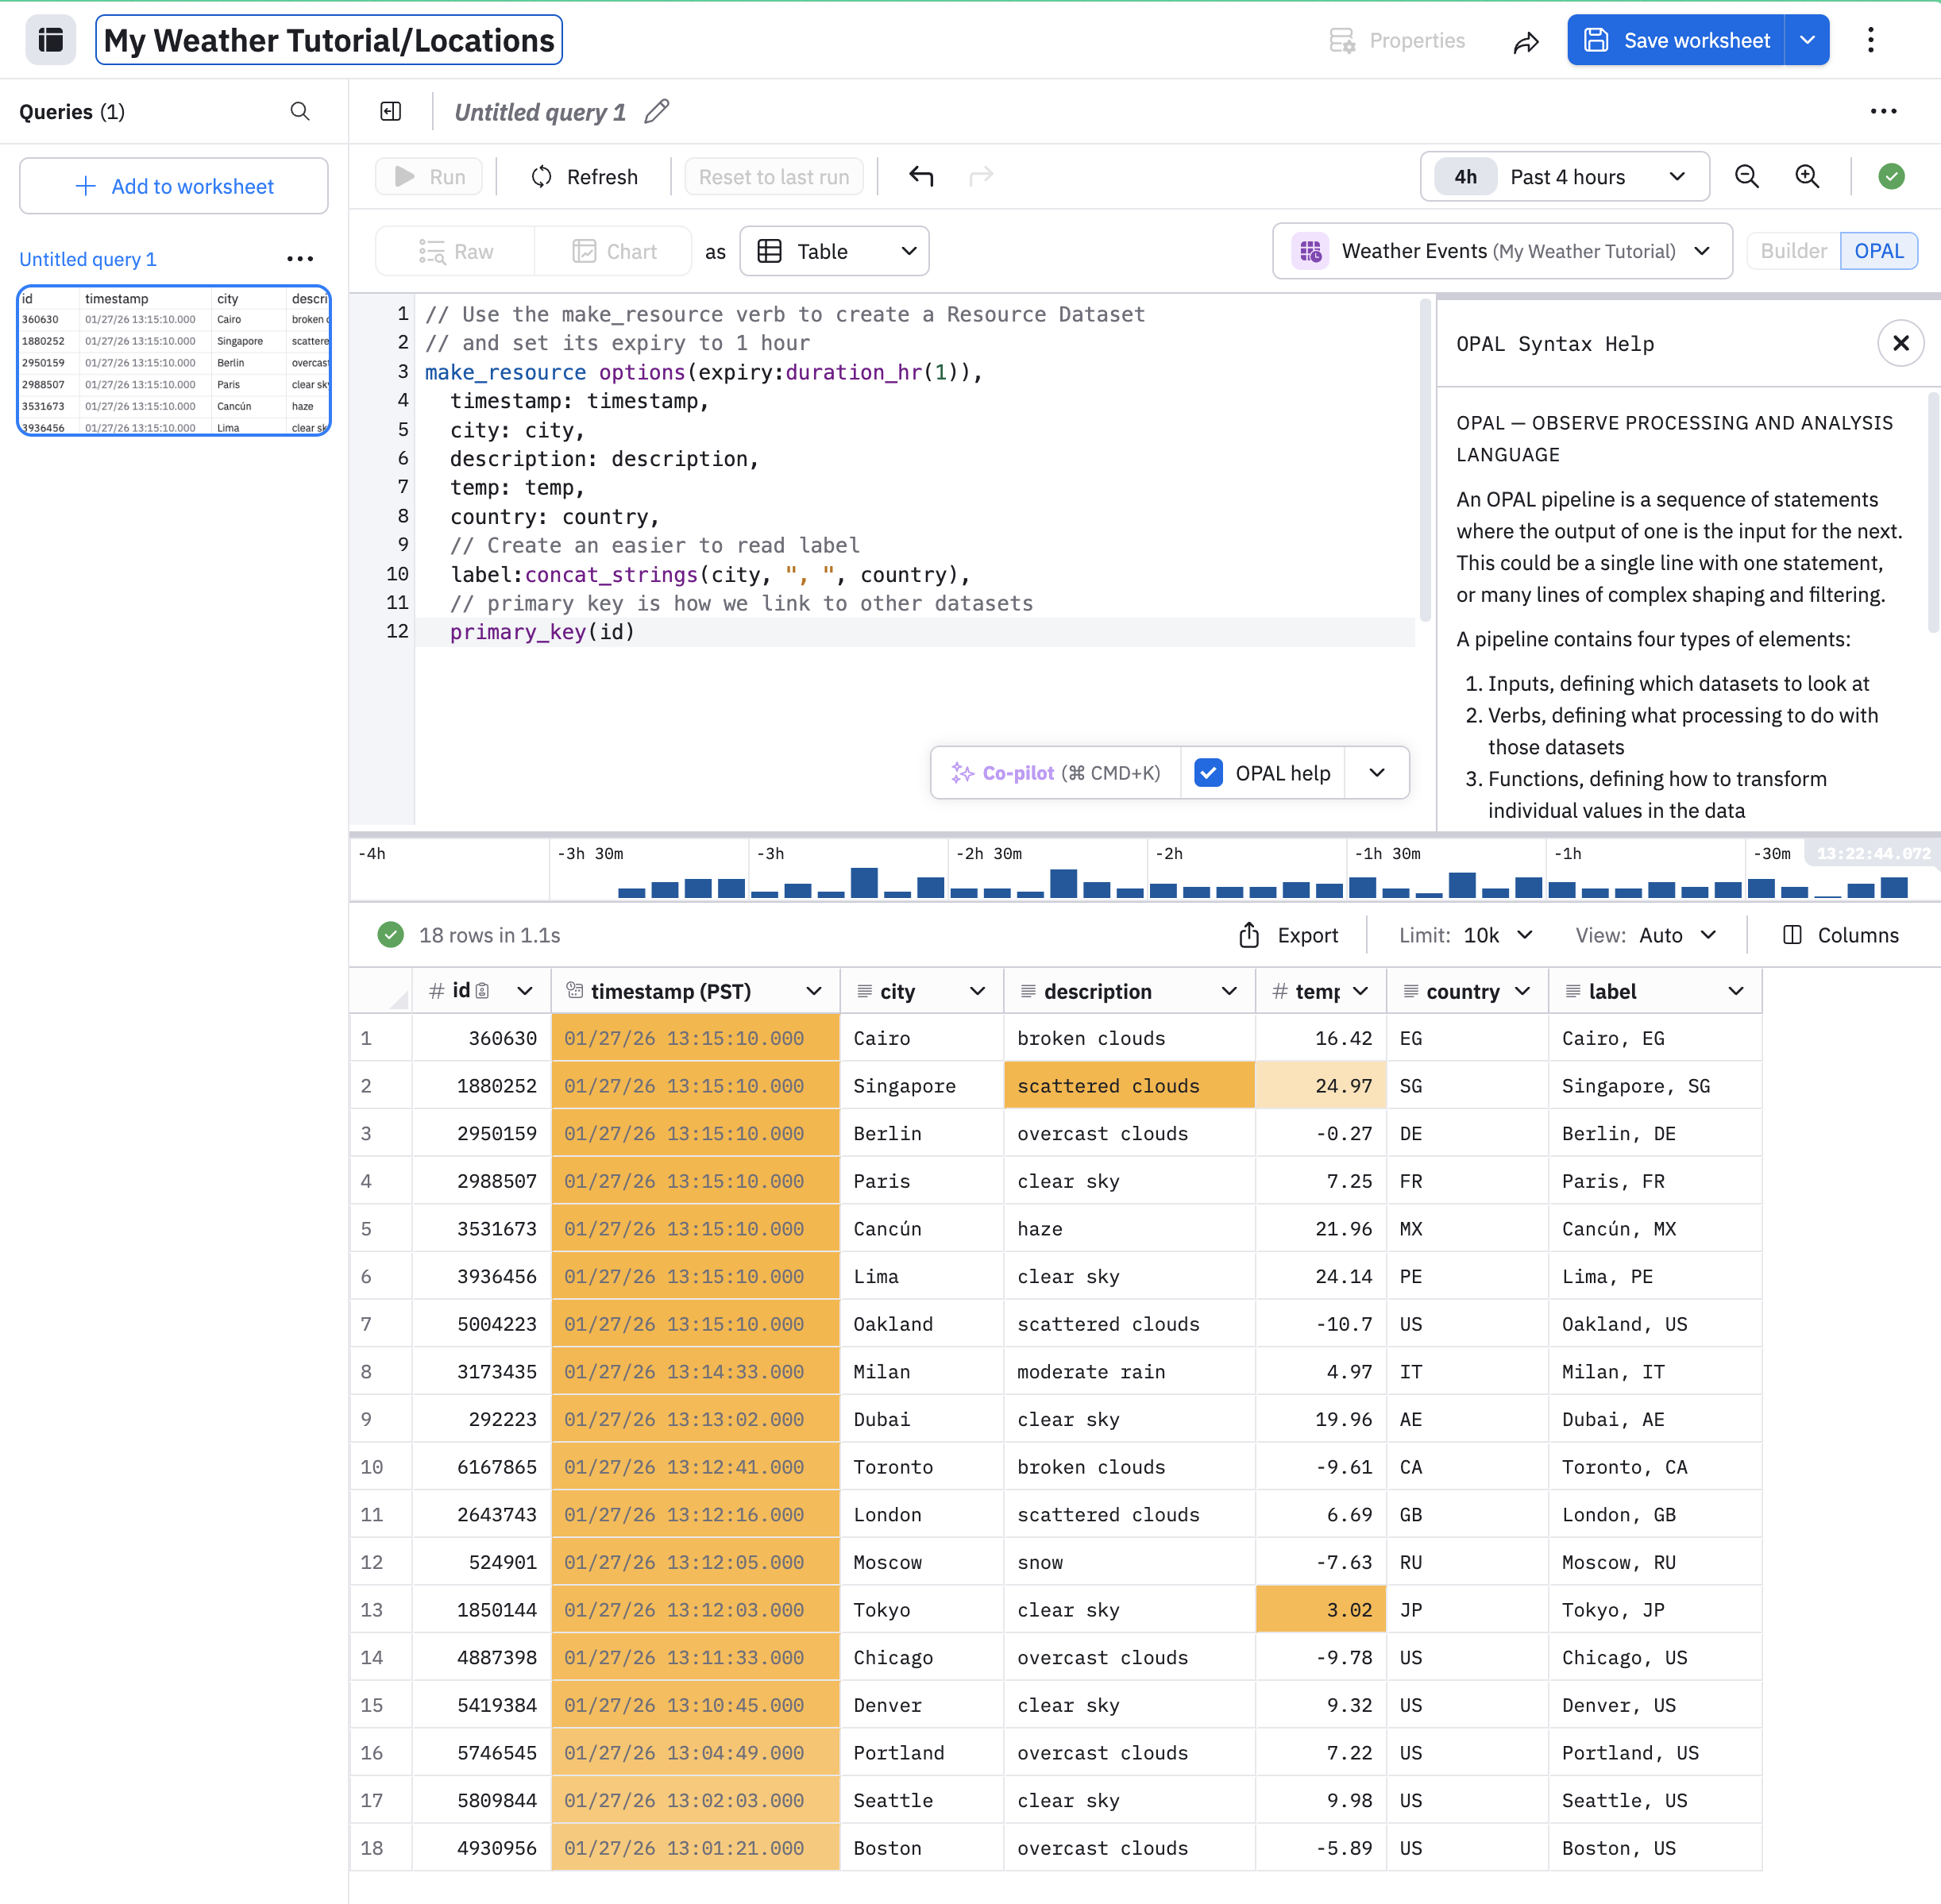Click the search queries magnifier icon
The image size is (1941, 1904).
tap(300, 112)
